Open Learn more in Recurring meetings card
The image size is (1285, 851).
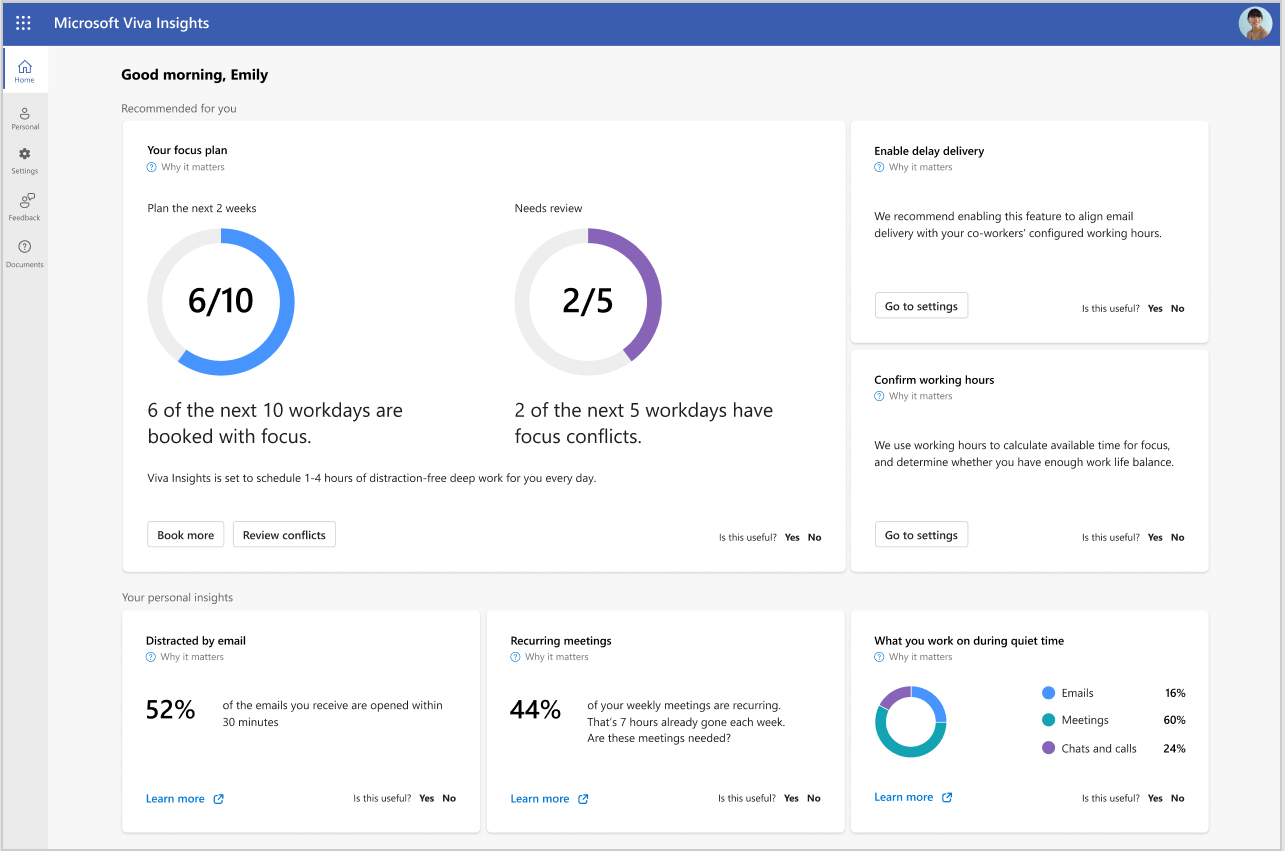[x=539, y=799]
